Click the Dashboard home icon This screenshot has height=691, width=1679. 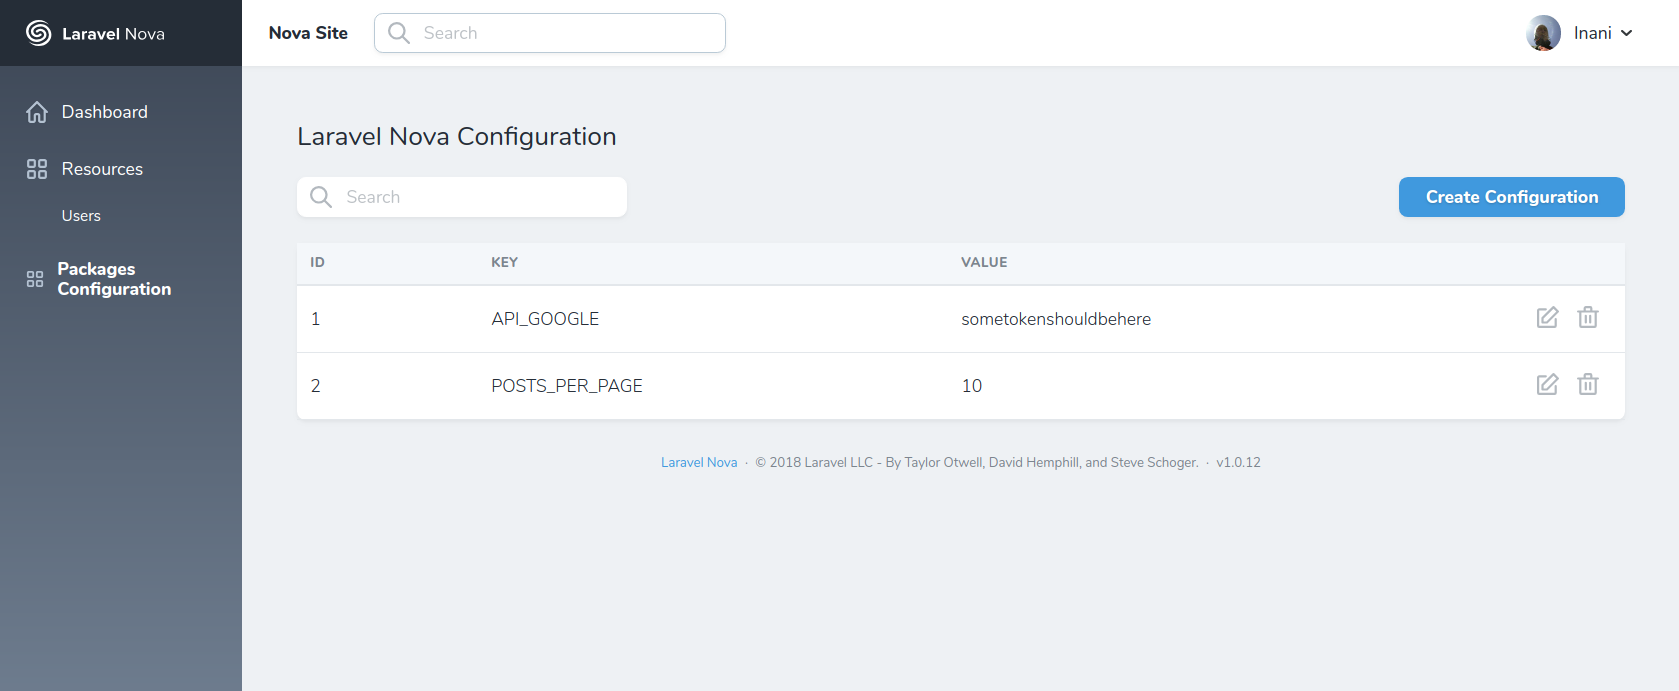(37, 112)
